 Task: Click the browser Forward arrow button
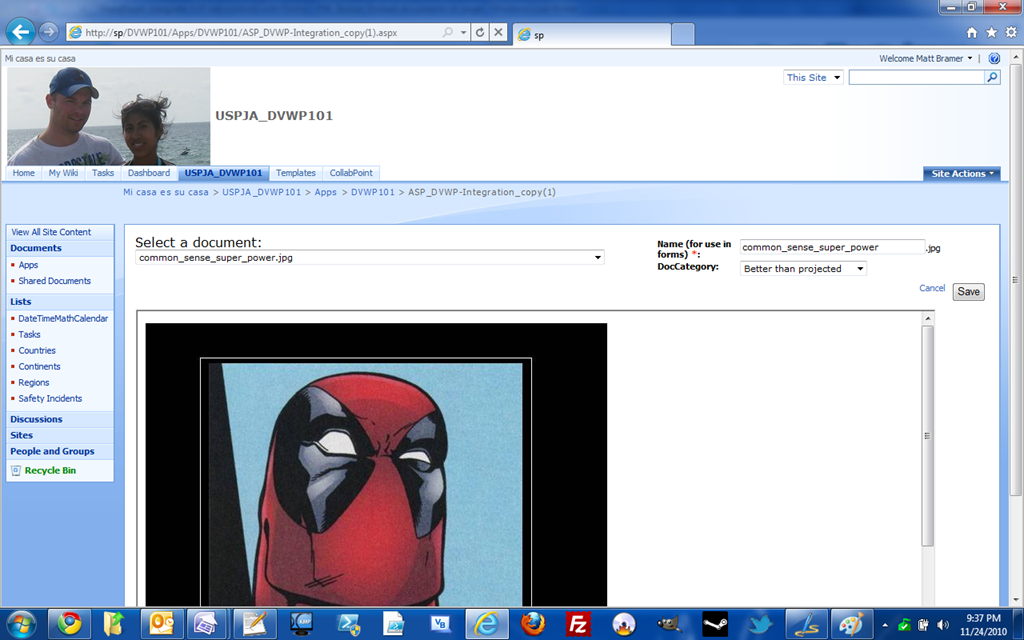48,31
